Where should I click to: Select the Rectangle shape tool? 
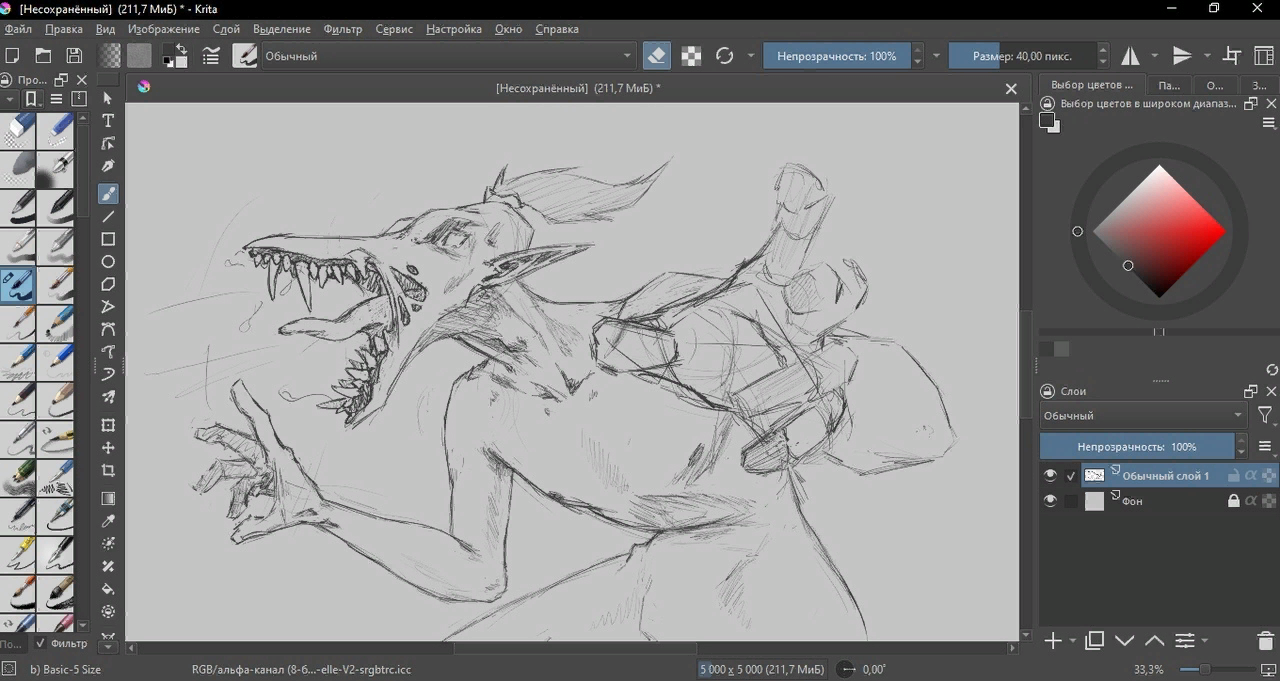click(x=108, y=239)
